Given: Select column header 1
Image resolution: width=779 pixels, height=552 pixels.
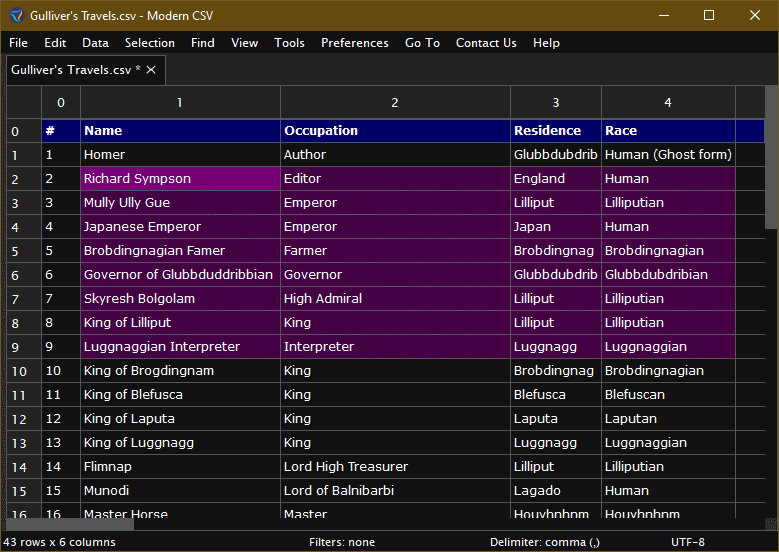Looking at the screenshot, I should click(180, 102).
